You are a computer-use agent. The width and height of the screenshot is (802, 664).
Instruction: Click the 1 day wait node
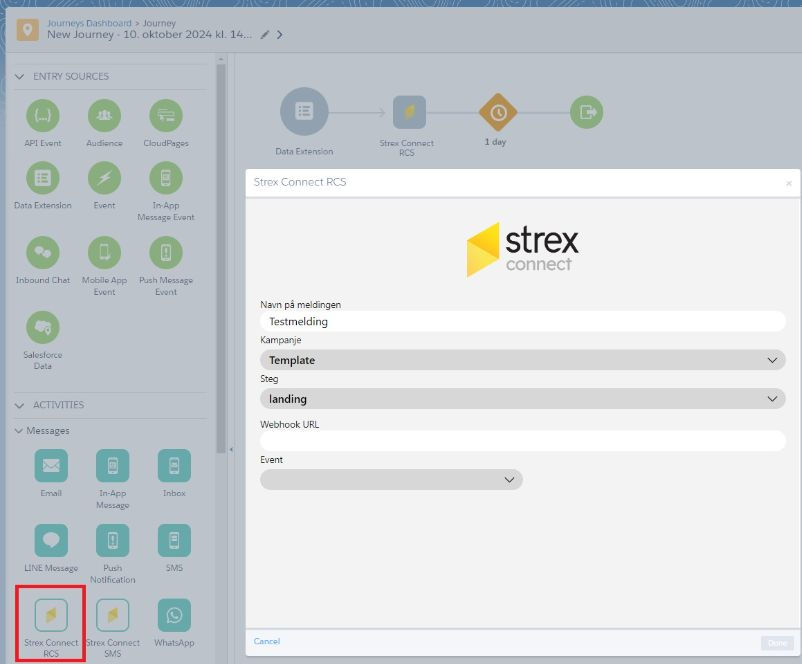[498, 112]
